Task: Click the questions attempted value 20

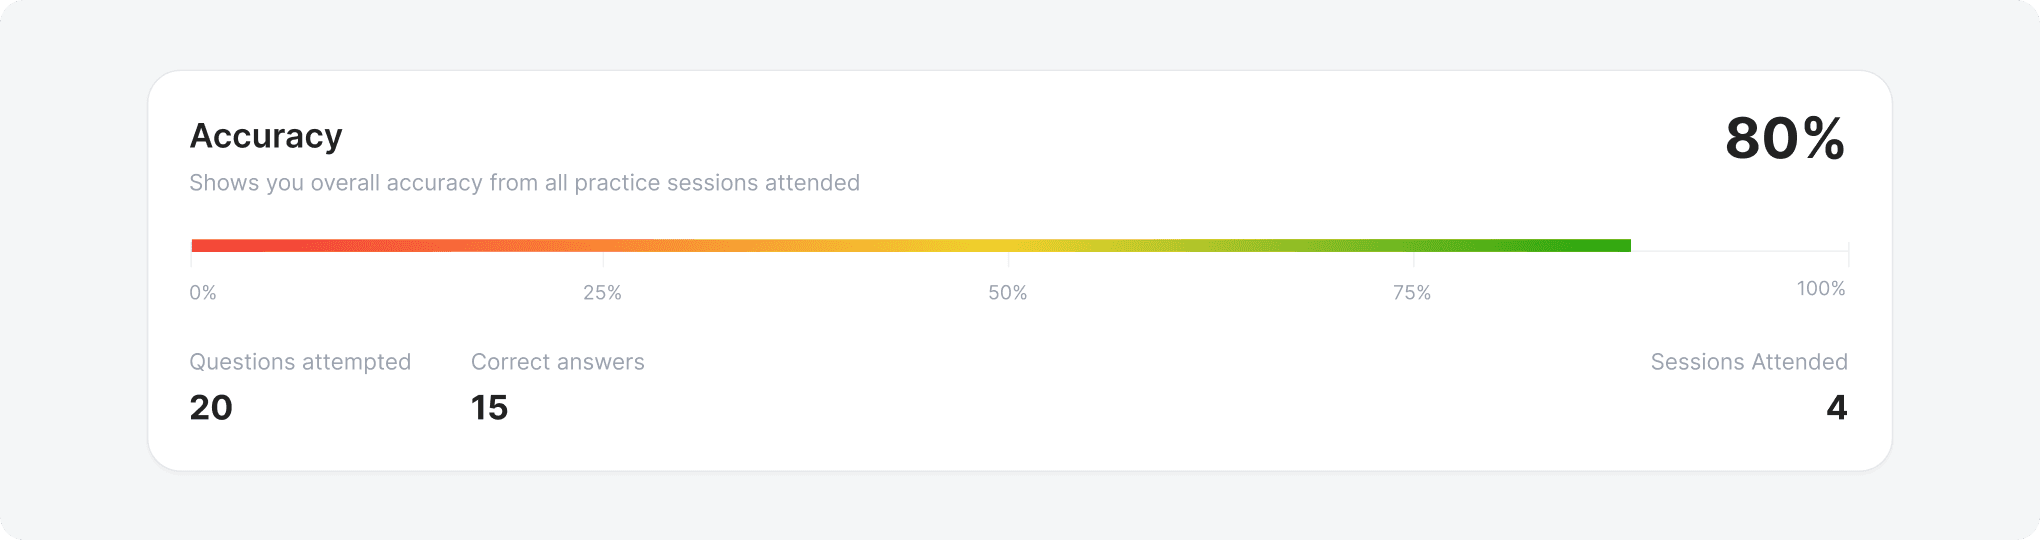Action: tap(211, 408)
